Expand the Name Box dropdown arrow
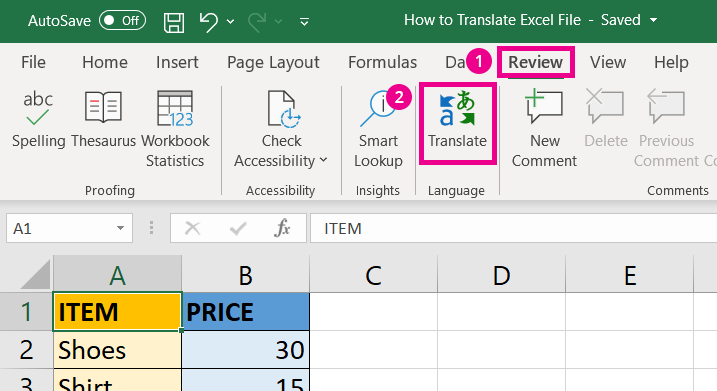The height and width of the screenshot is (391, 717). [120, 228]
